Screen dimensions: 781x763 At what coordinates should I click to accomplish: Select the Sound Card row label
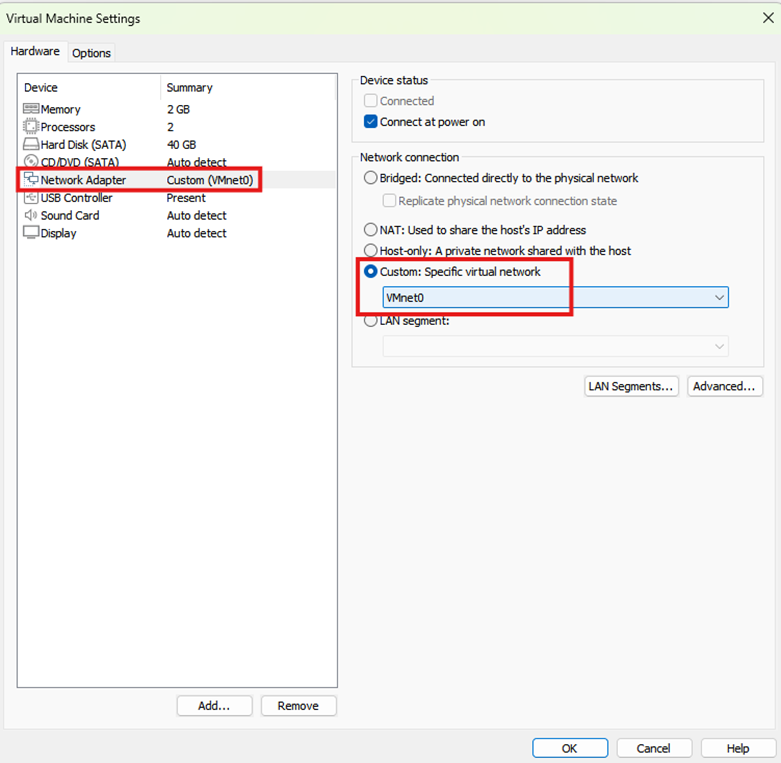(x=70, y=216)
